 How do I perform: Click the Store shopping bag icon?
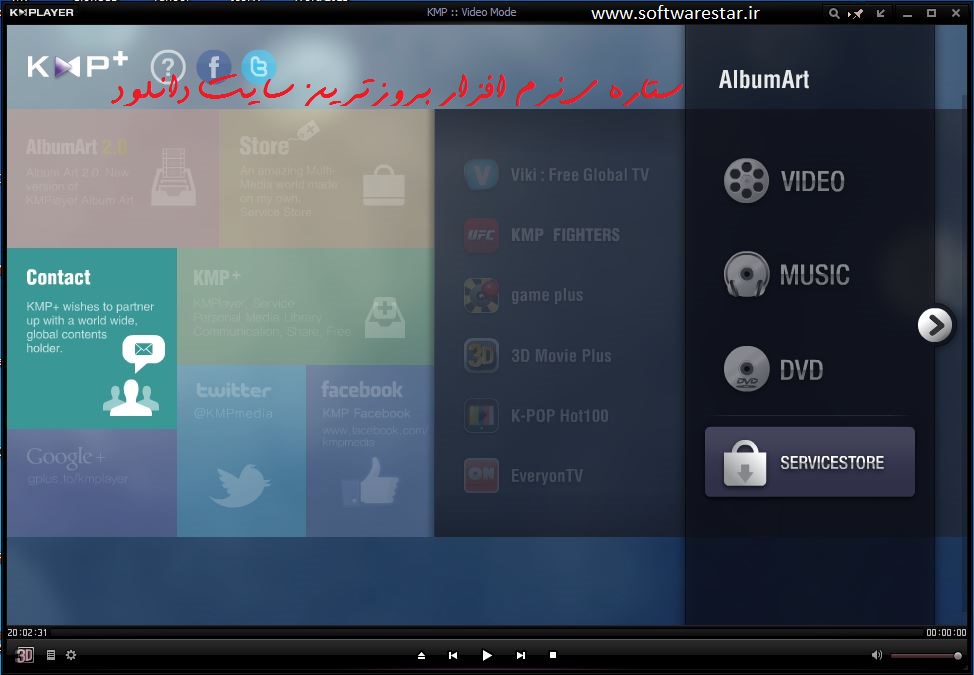click(x=384, y=186)
